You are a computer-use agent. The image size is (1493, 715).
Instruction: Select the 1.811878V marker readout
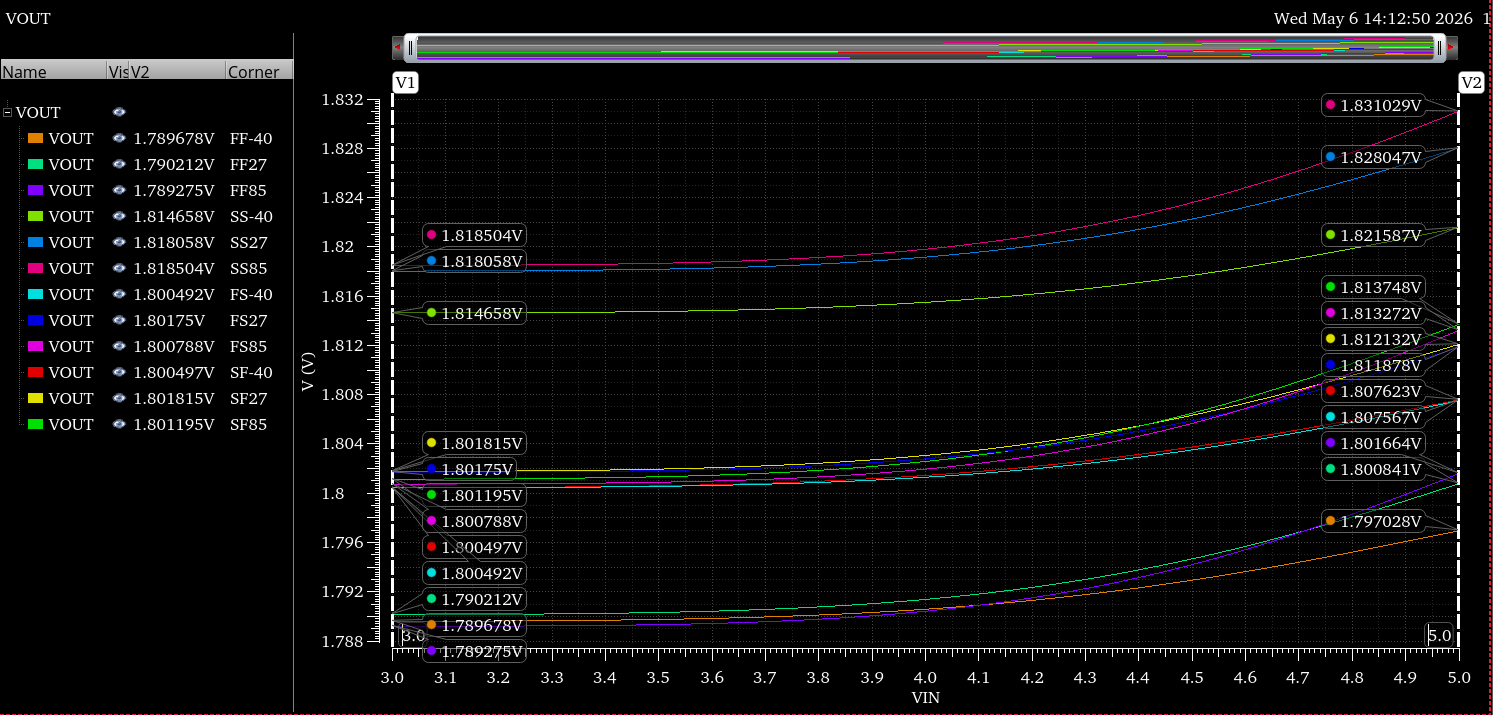1372,365
